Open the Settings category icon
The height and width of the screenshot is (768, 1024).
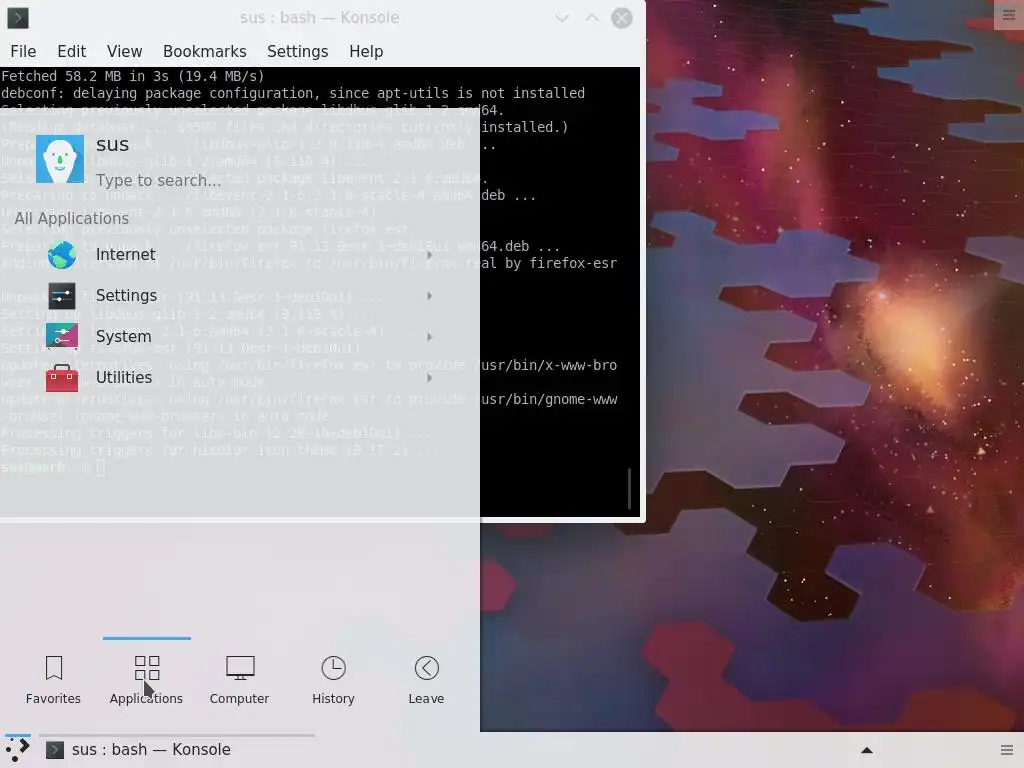pos(62,296)
